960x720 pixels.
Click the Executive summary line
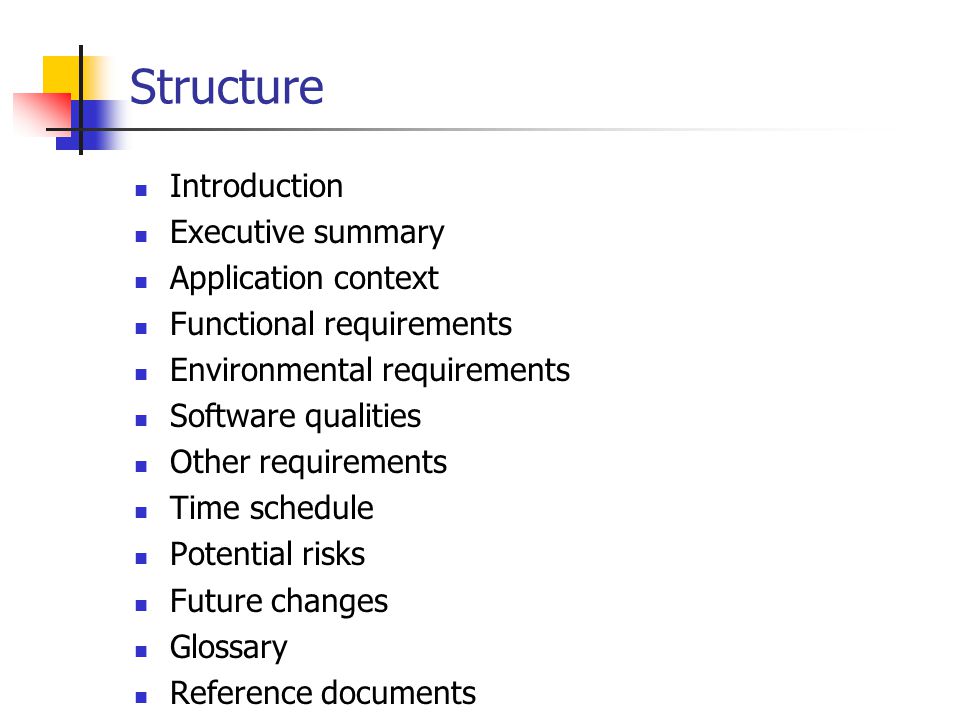307,233
